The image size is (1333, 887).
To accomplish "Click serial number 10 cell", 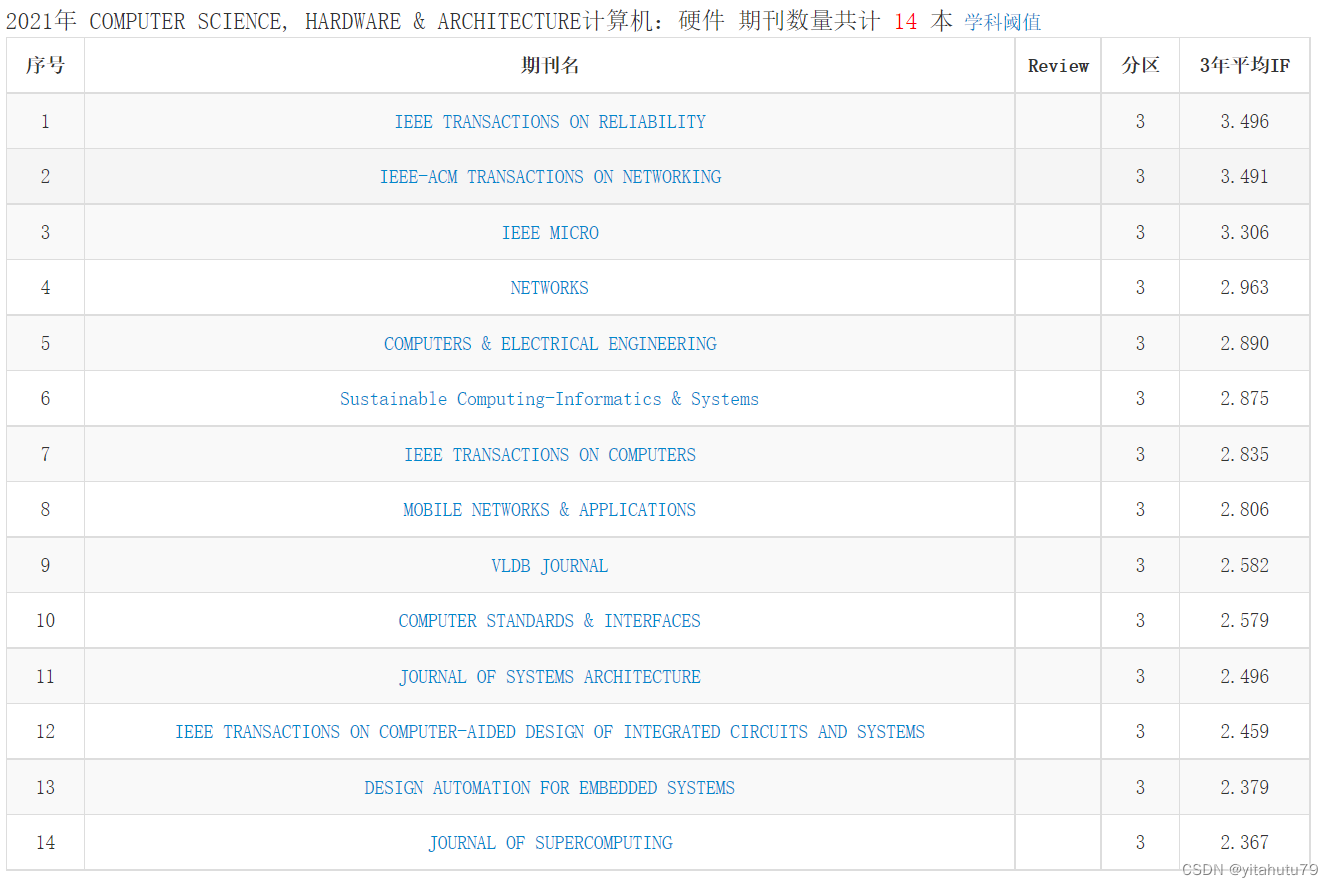I will (45, 621).
